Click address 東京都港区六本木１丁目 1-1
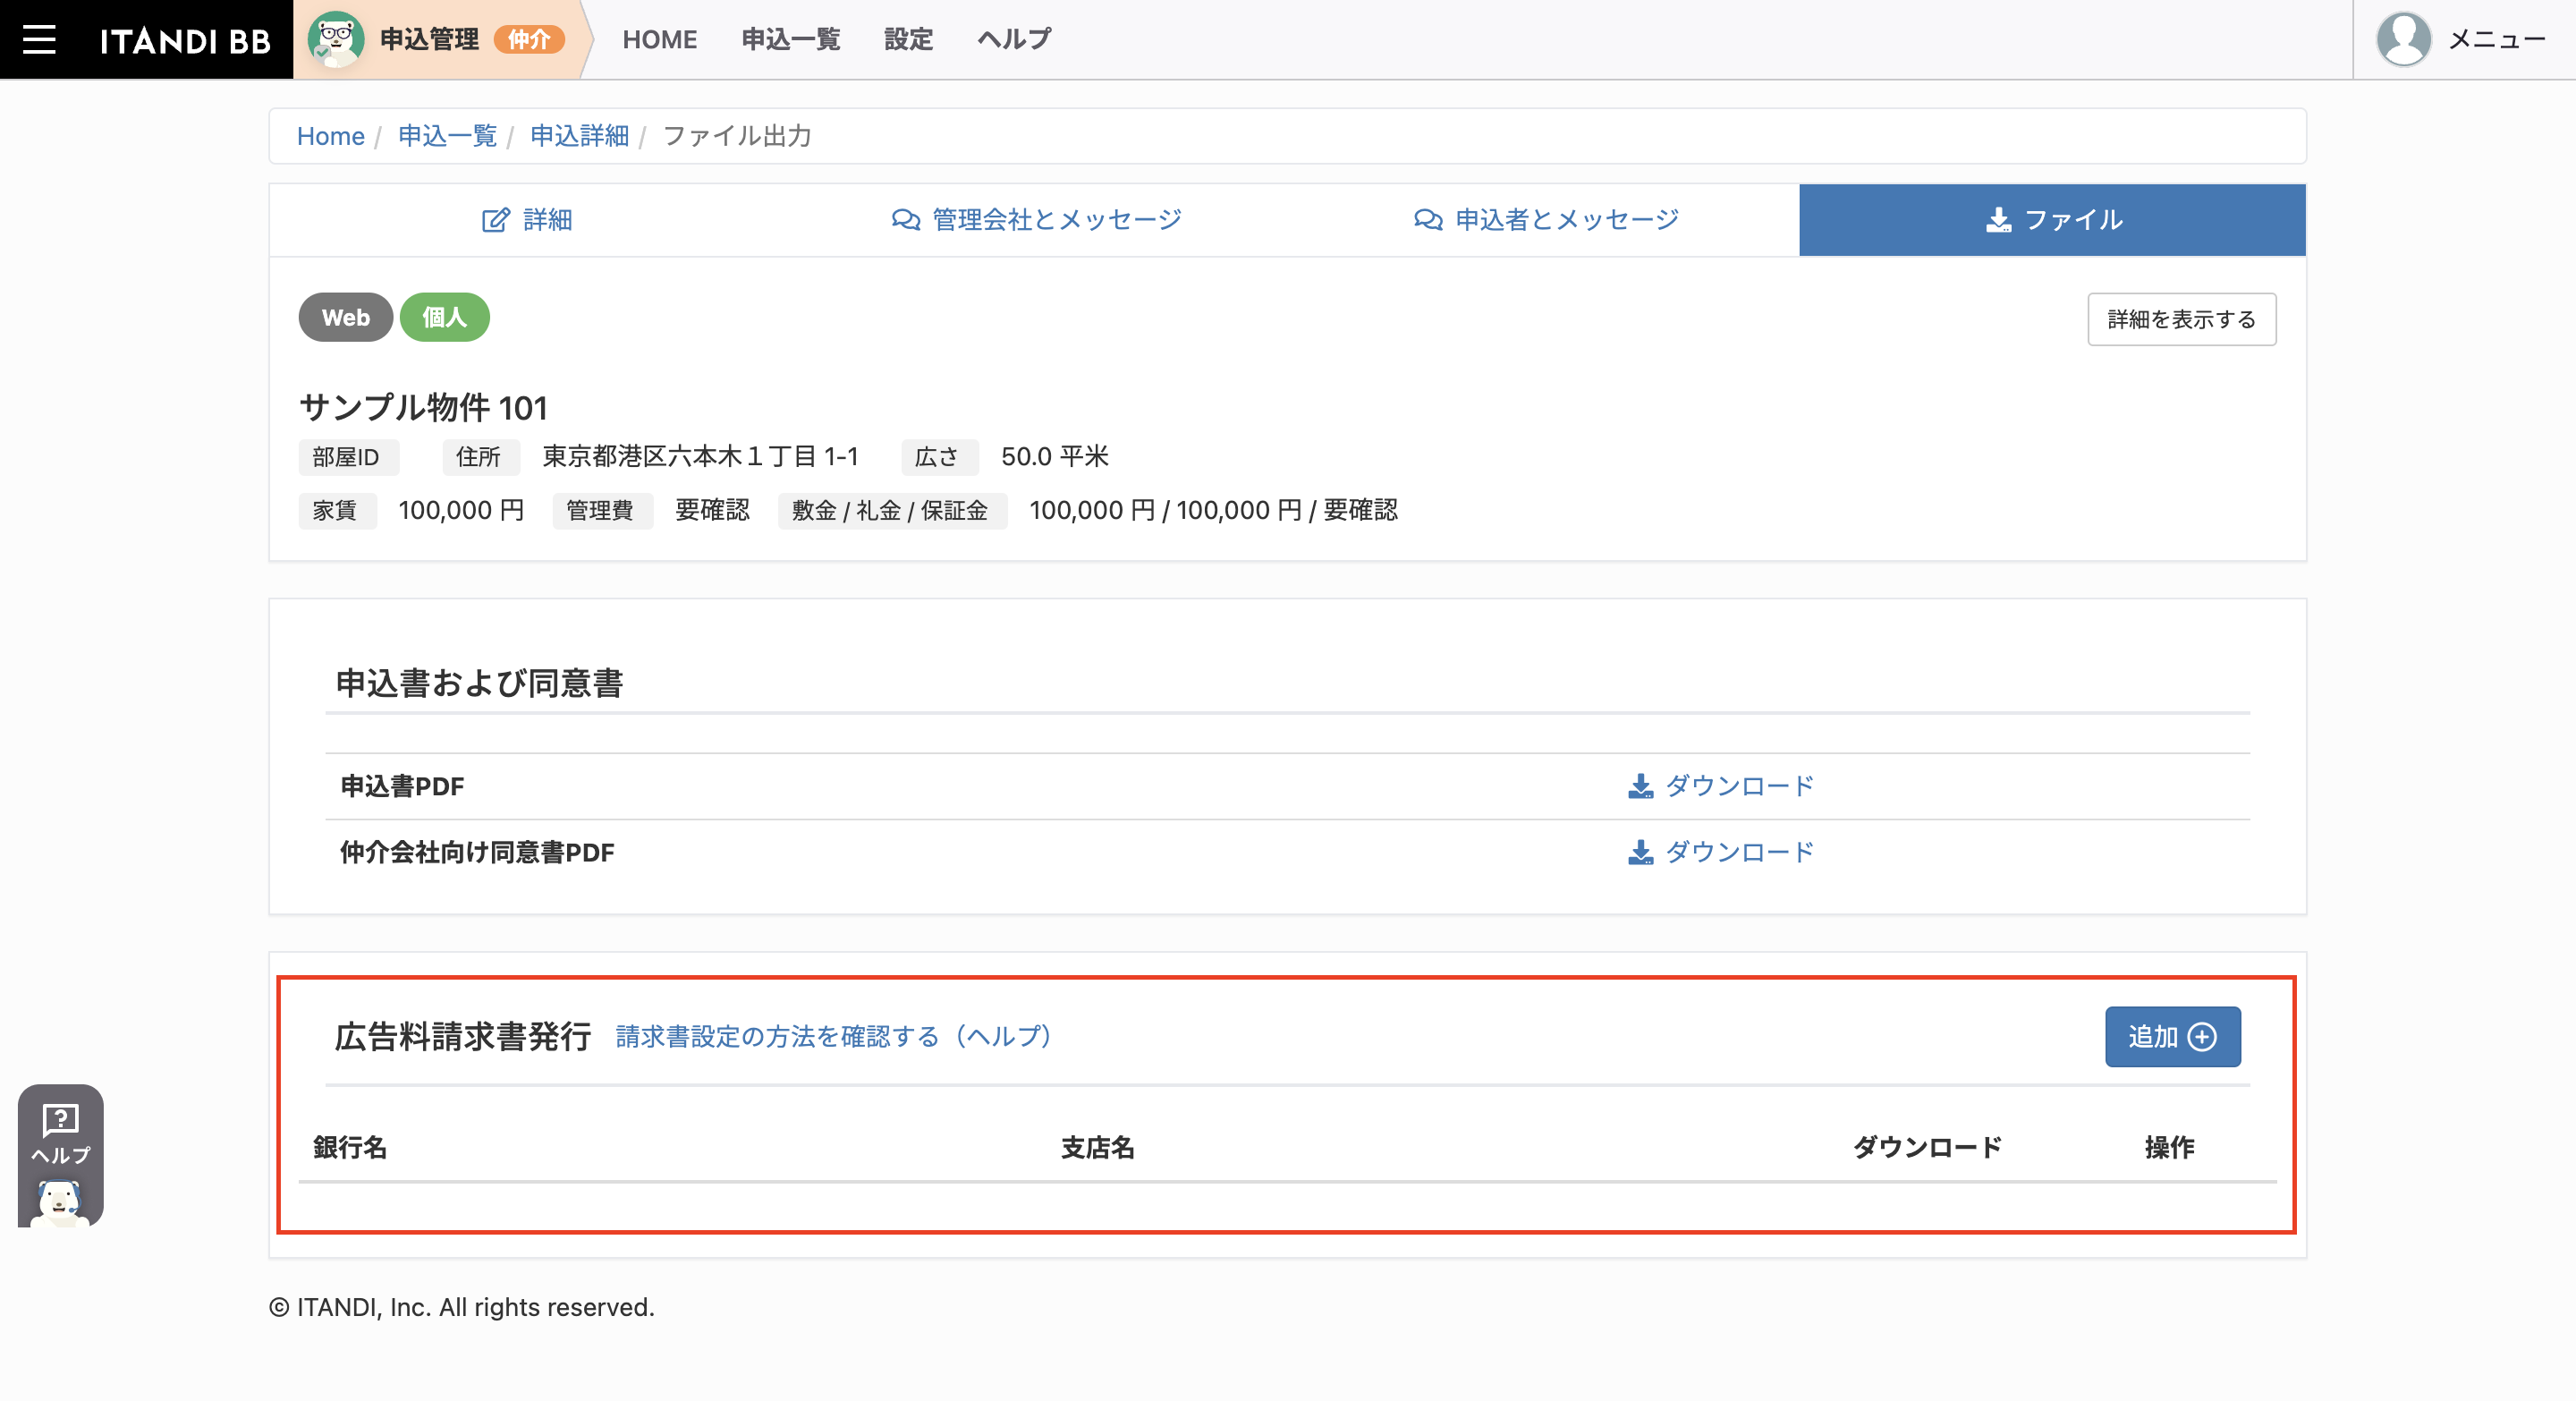Image resolution: width=2576 pixels, height=1401 pixels. [x=700, y=457]
